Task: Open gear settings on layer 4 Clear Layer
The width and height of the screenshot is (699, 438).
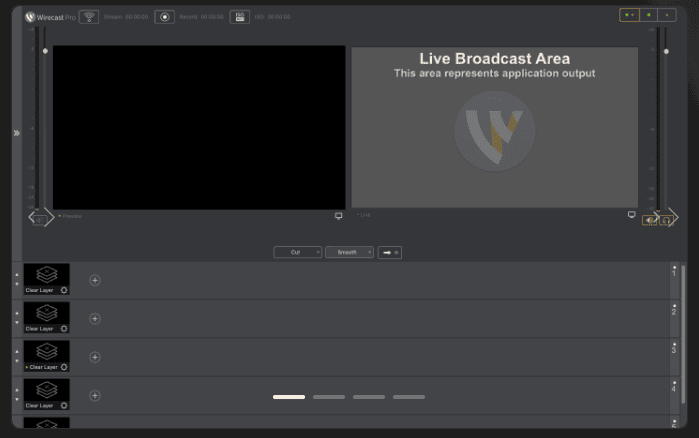Action: click(x=64, y=405)
